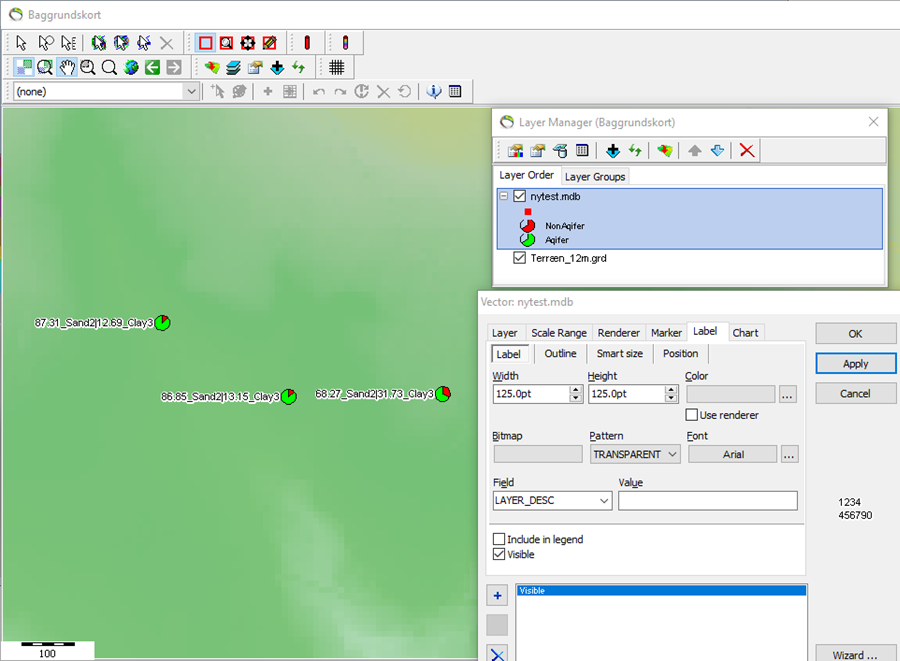Collapse the nytest.mdb tree node
The height and width of the screenshot is (661, 900).
503,196
